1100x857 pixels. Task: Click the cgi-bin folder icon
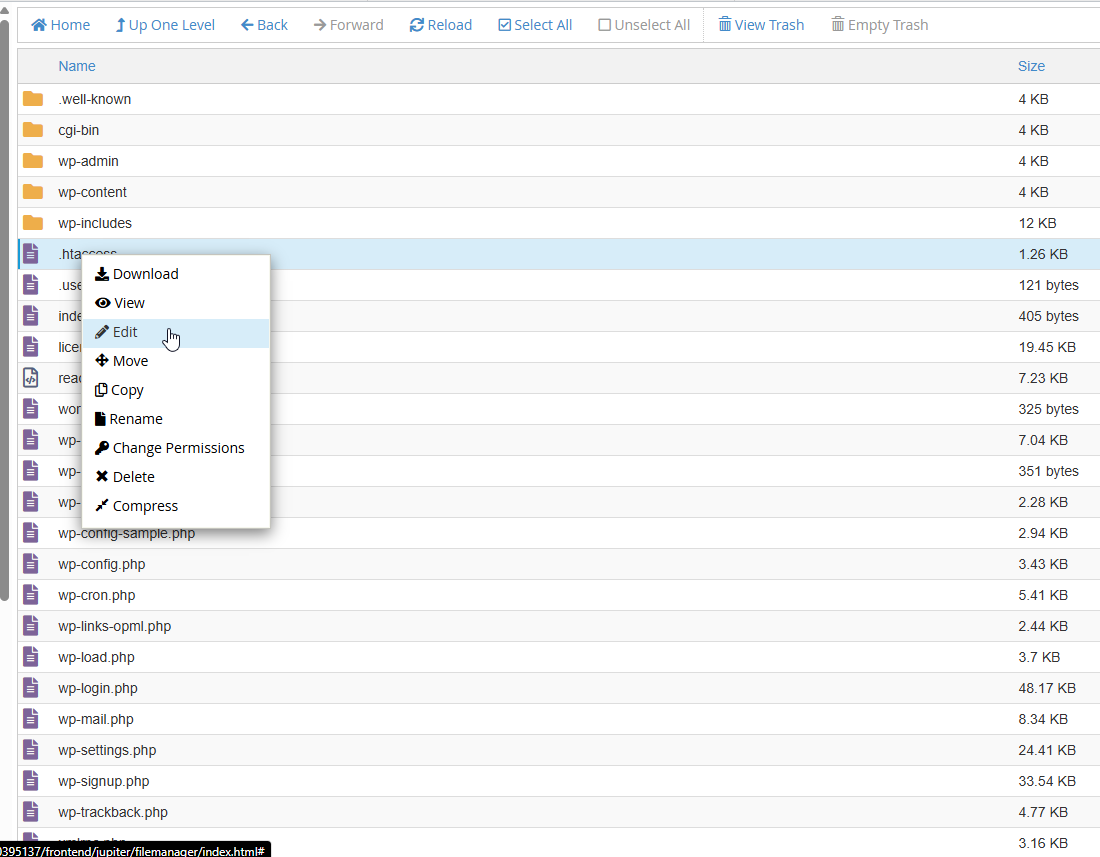[x=33, y=130]
